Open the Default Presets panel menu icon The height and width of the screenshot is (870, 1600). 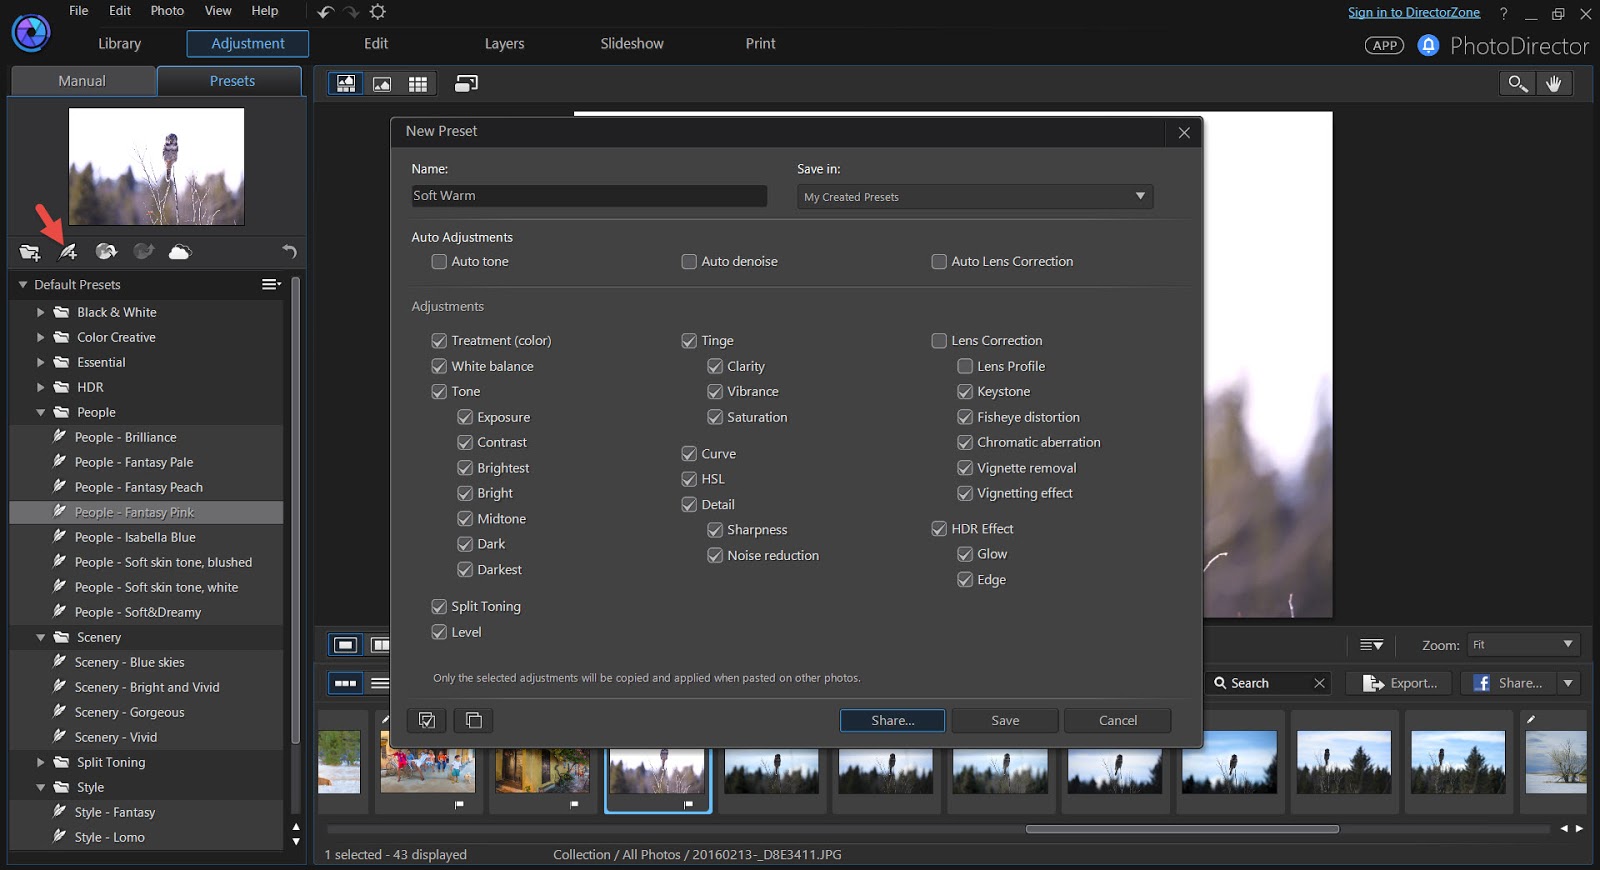[x=271, y=285]
